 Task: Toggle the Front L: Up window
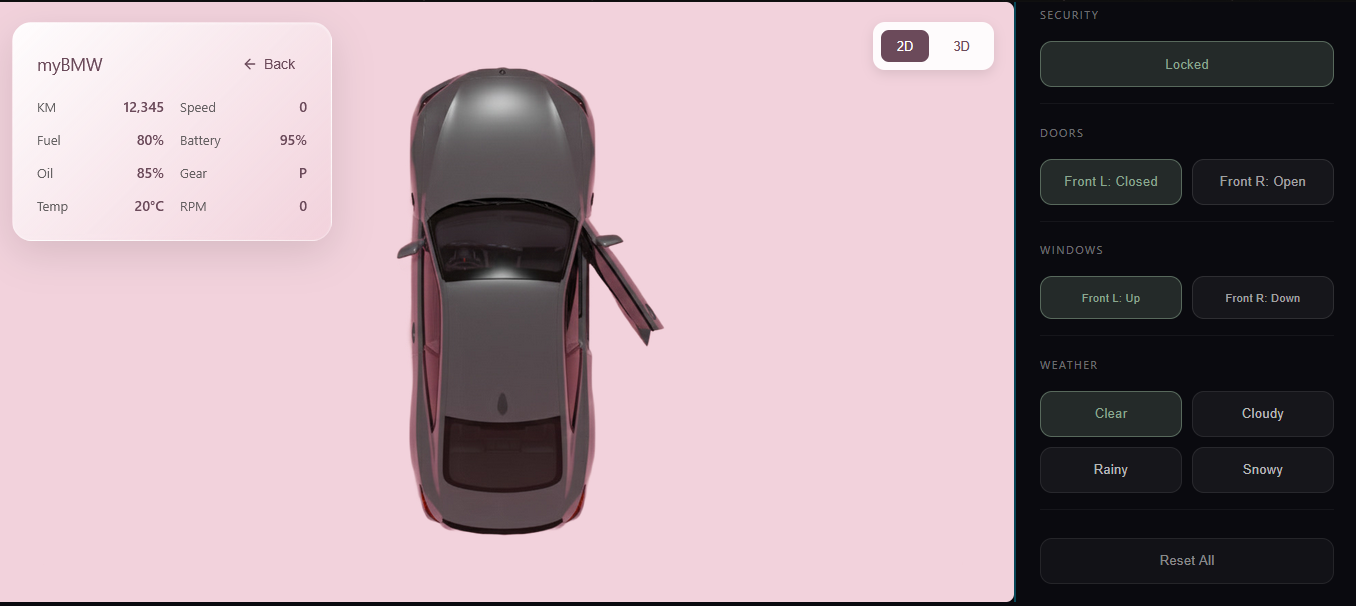[x=1110, y=298]
